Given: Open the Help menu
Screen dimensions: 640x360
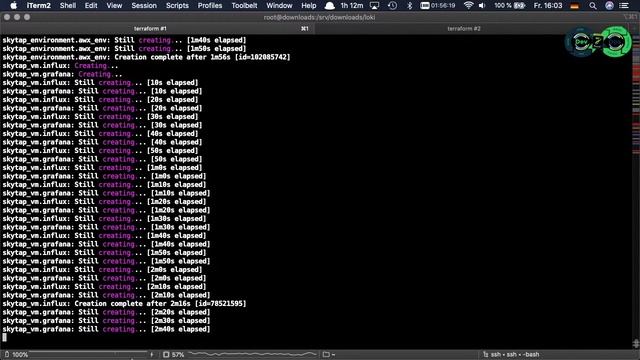Looking at the screenshot, I should coord(309,6).
